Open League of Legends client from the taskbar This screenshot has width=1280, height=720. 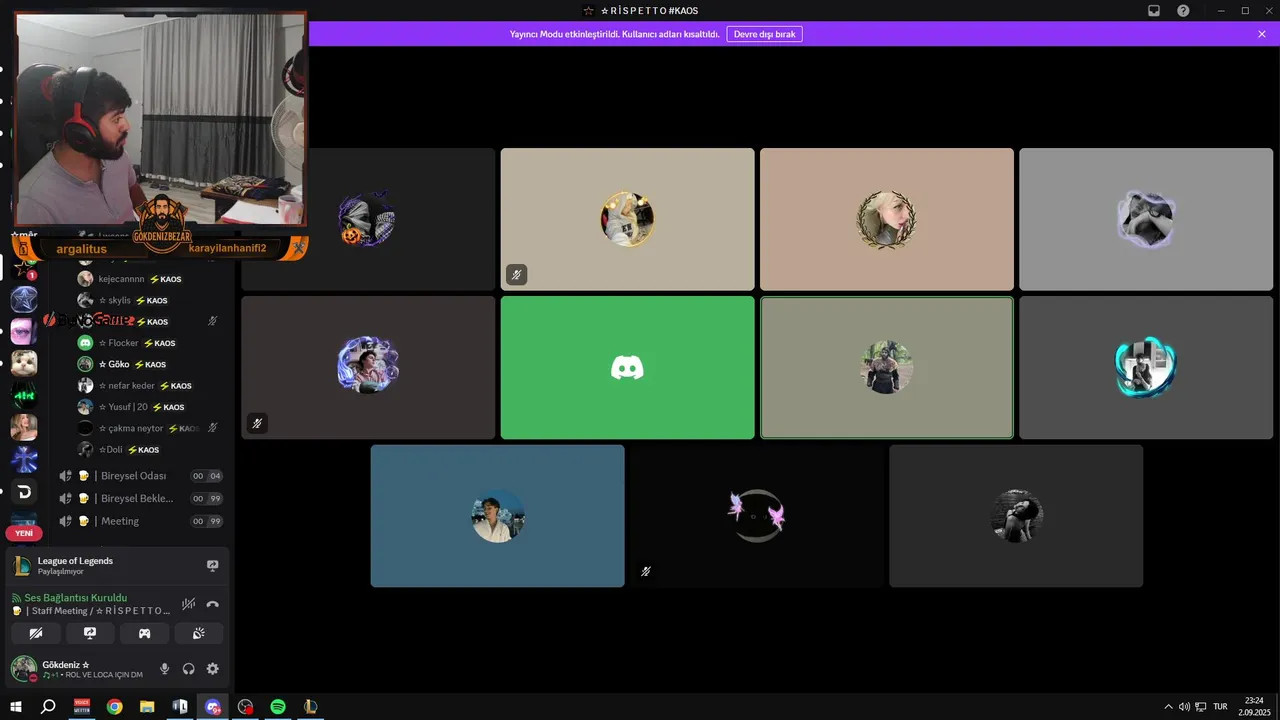coord(311,707)
